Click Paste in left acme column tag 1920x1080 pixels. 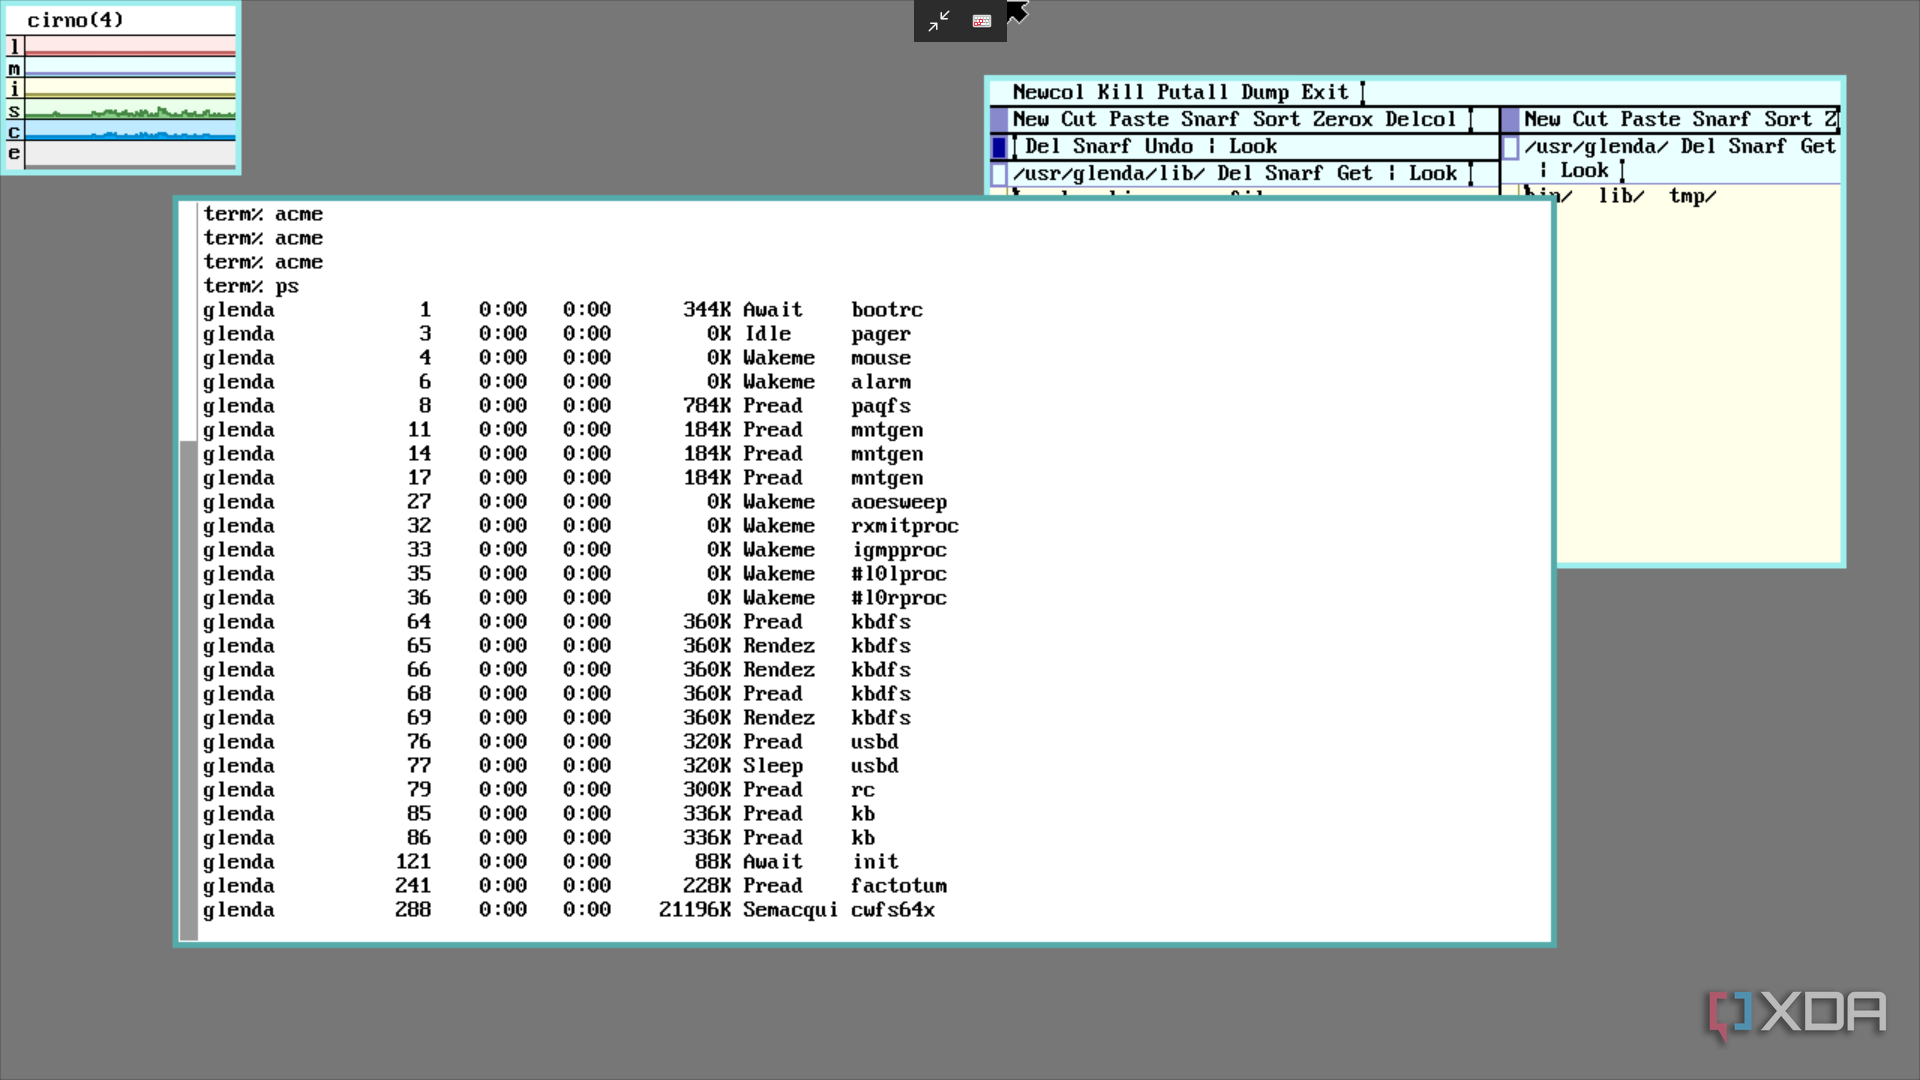pyautogui.click(x=1138, y=119)
